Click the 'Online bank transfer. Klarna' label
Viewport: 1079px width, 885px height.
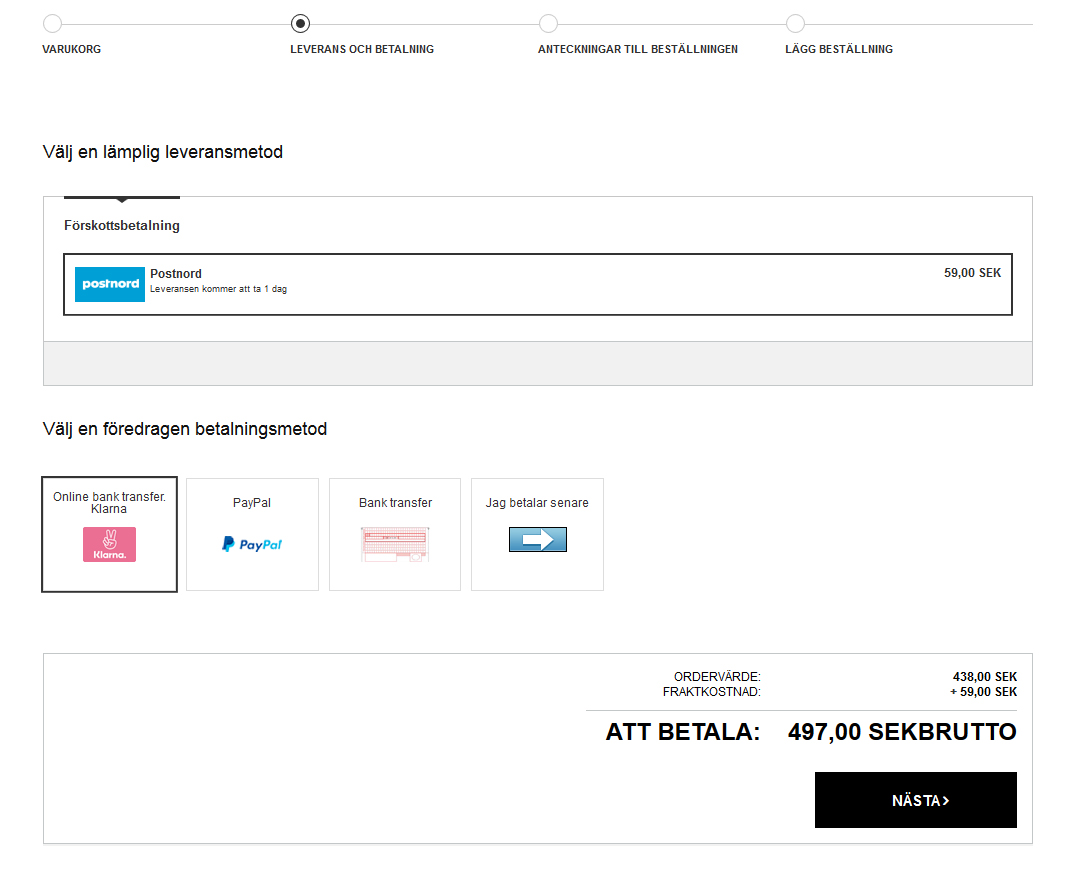(109, 503)
